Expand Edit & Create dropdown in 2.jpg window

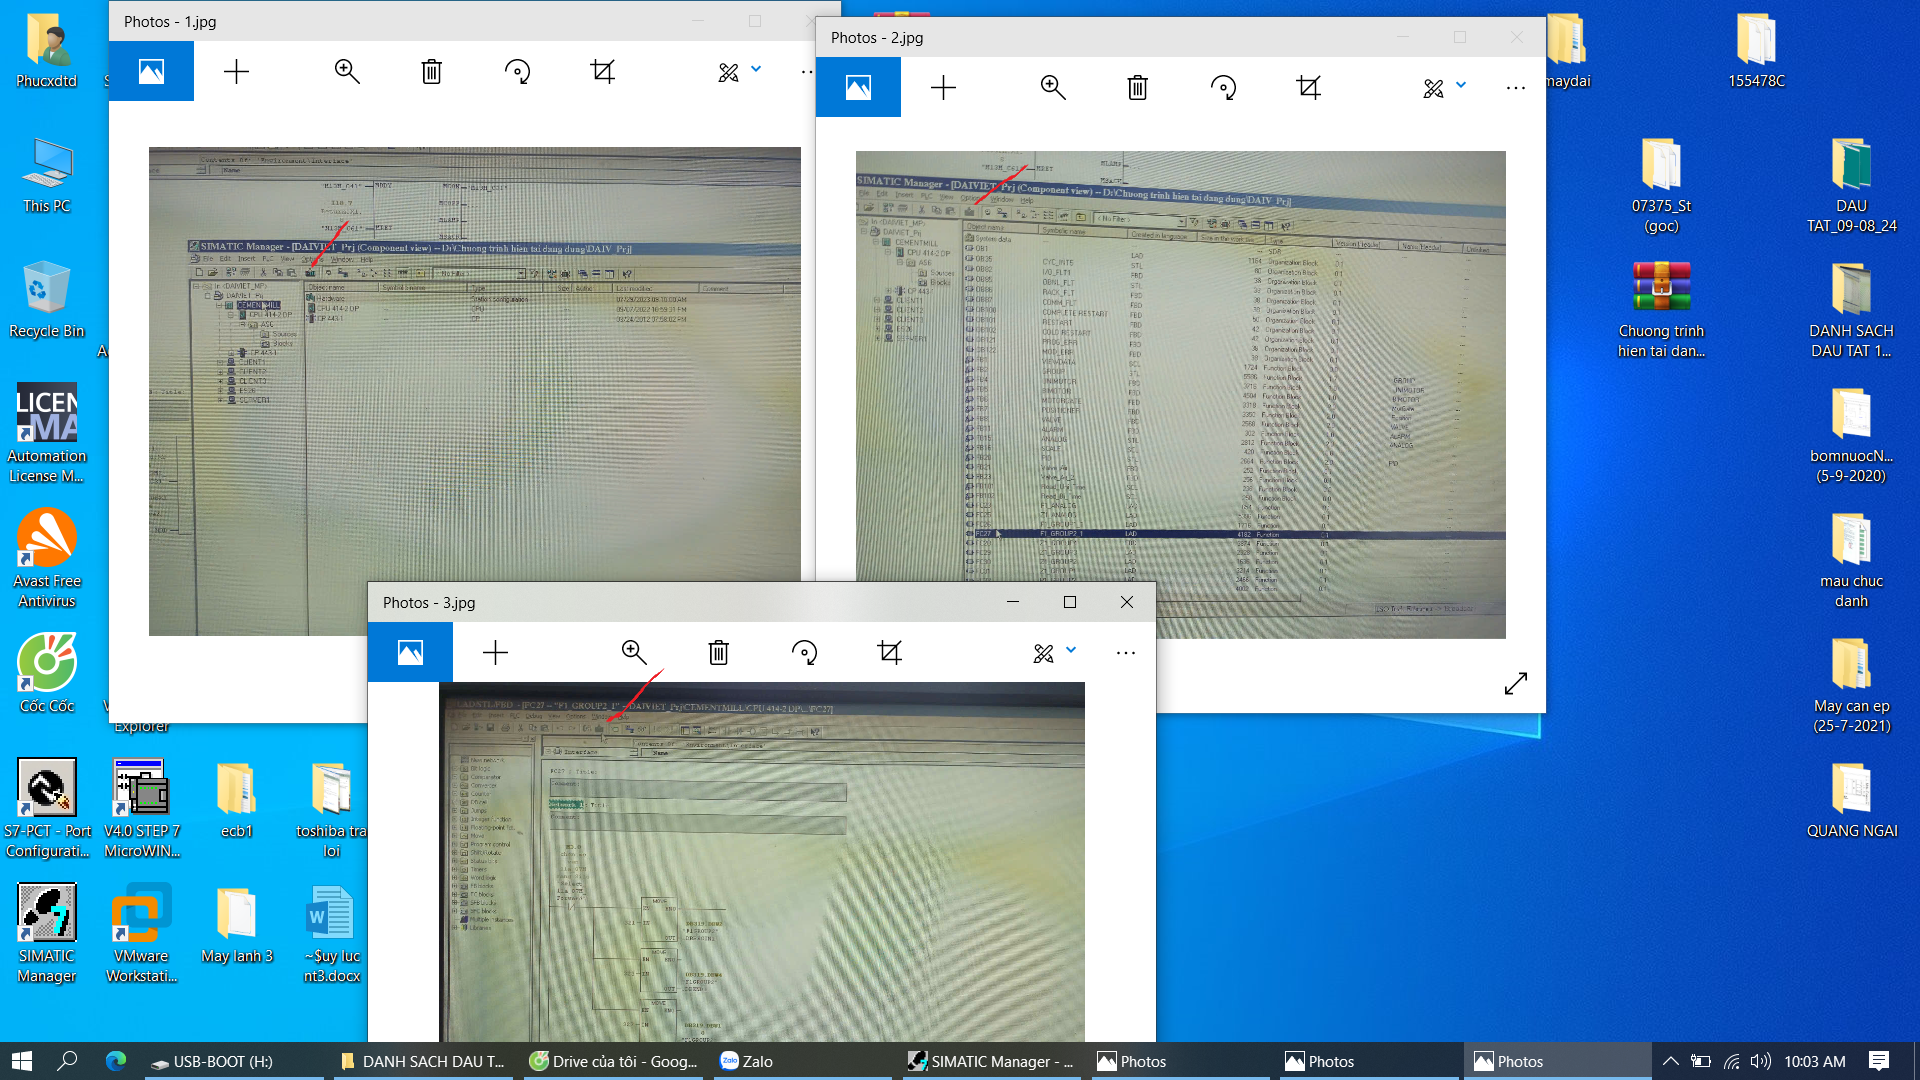click(x=1445, y=88)
